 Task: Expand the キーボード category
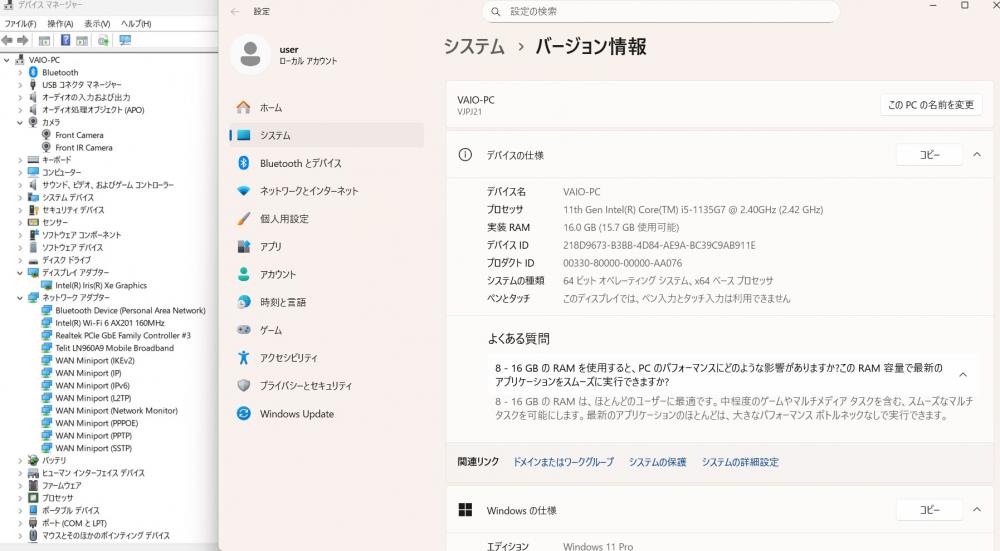(x=20, y=160)
